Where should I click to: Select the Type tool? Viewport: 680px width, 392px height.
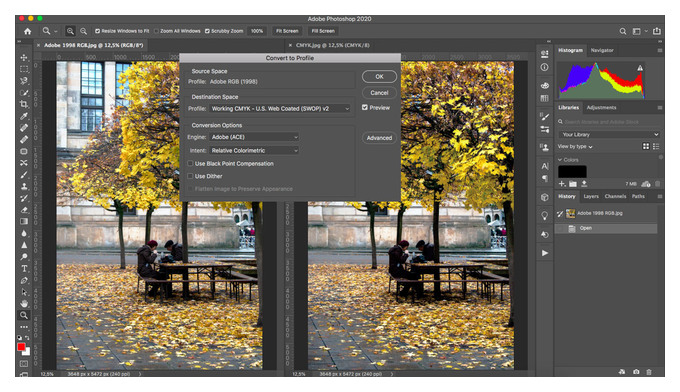[24, 268]
